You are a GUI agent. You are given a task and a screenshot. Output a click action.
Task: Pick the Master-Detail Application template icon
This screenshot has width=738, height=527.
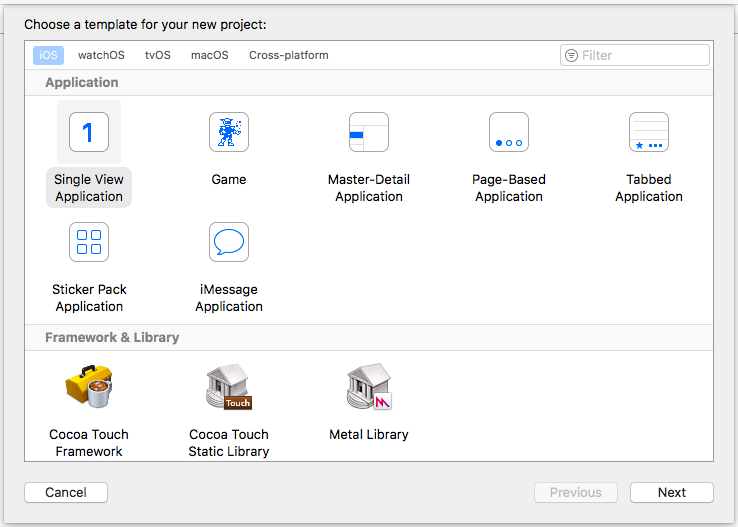[x=369, y=132]
